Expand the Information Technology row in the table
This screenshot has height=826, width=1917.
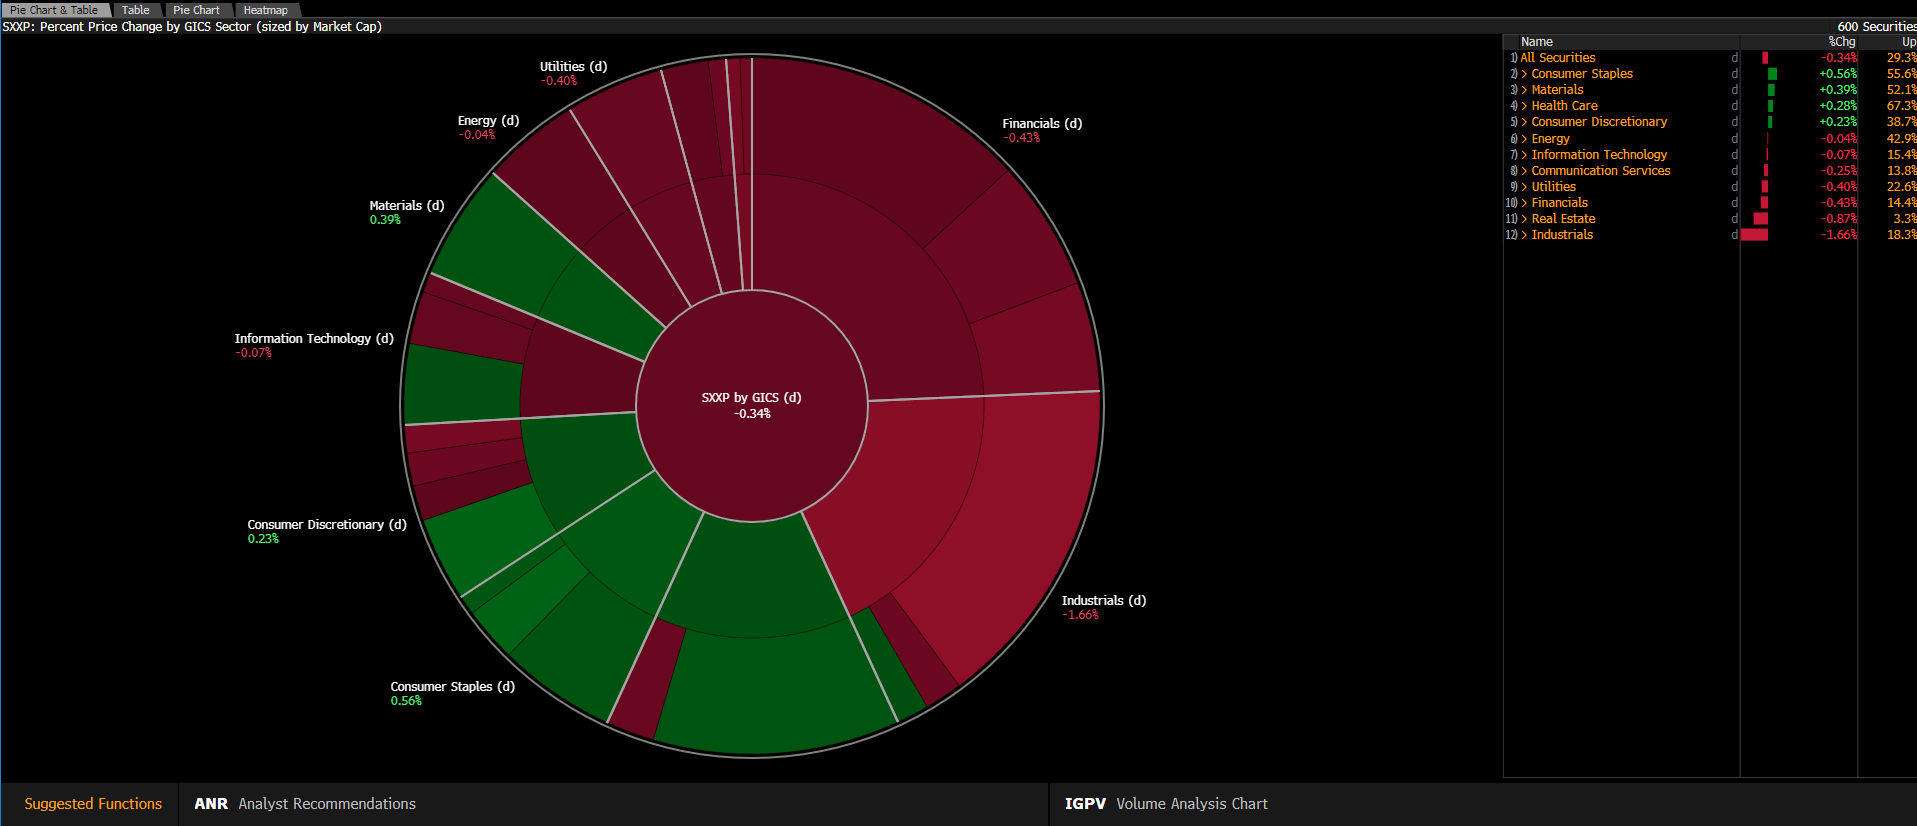coord(1525,155)
